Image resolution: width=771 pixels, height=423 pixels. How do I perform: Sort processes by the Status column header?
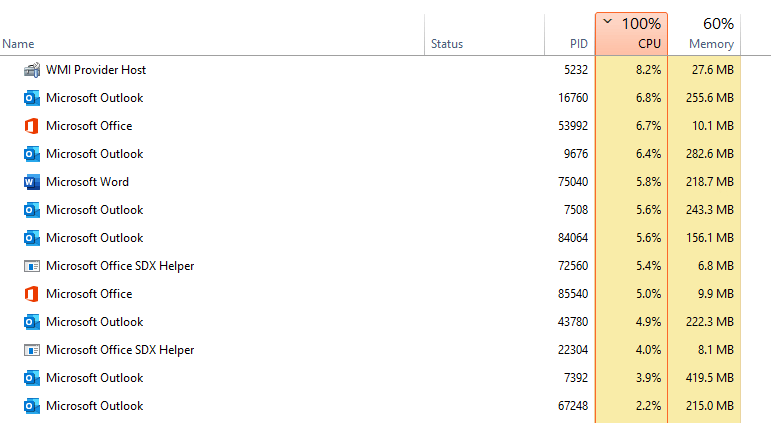[x=446, y=44]
